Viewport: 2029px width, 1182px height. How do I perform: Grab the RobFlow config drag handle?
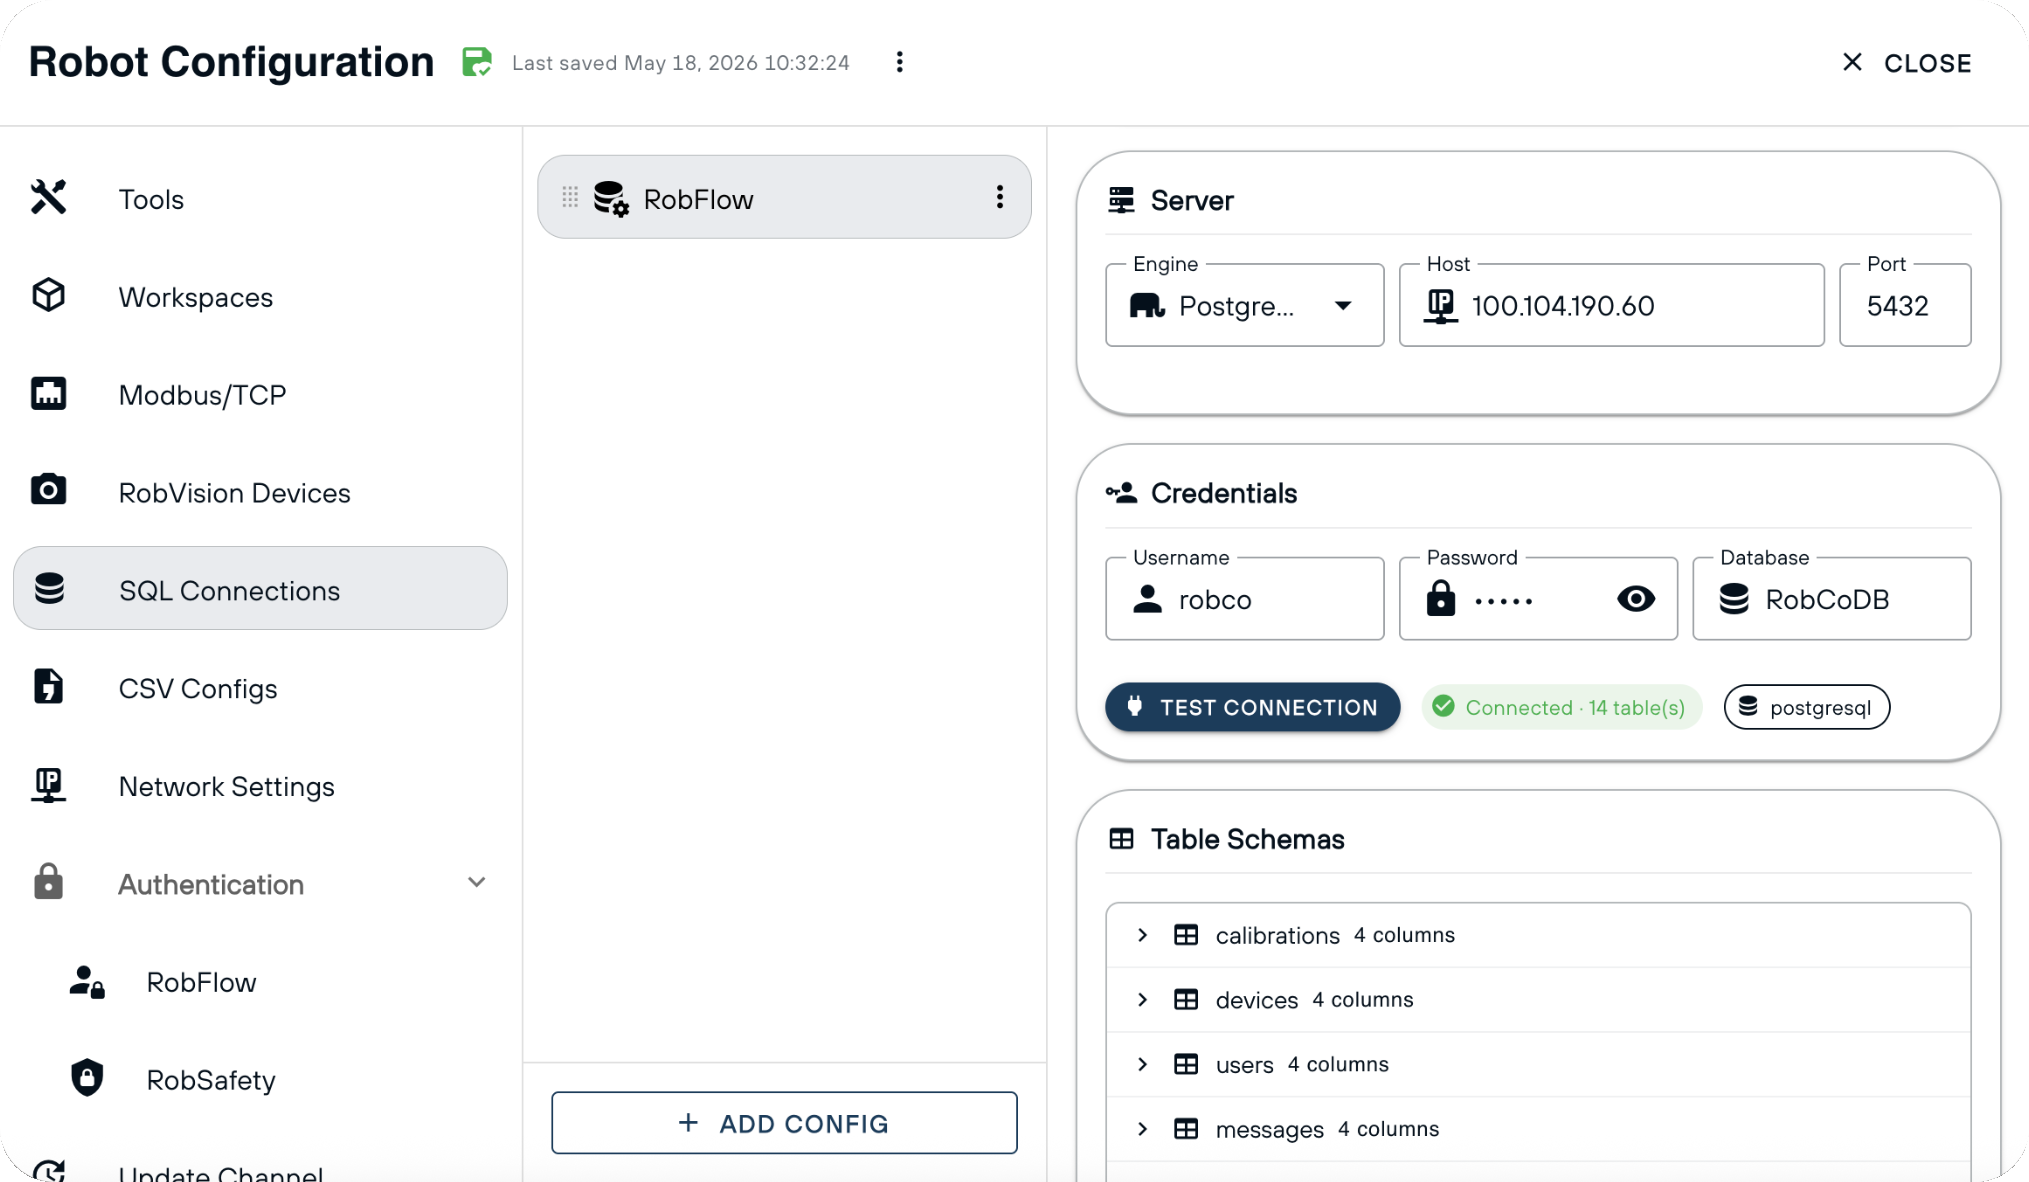pos(570,197)
